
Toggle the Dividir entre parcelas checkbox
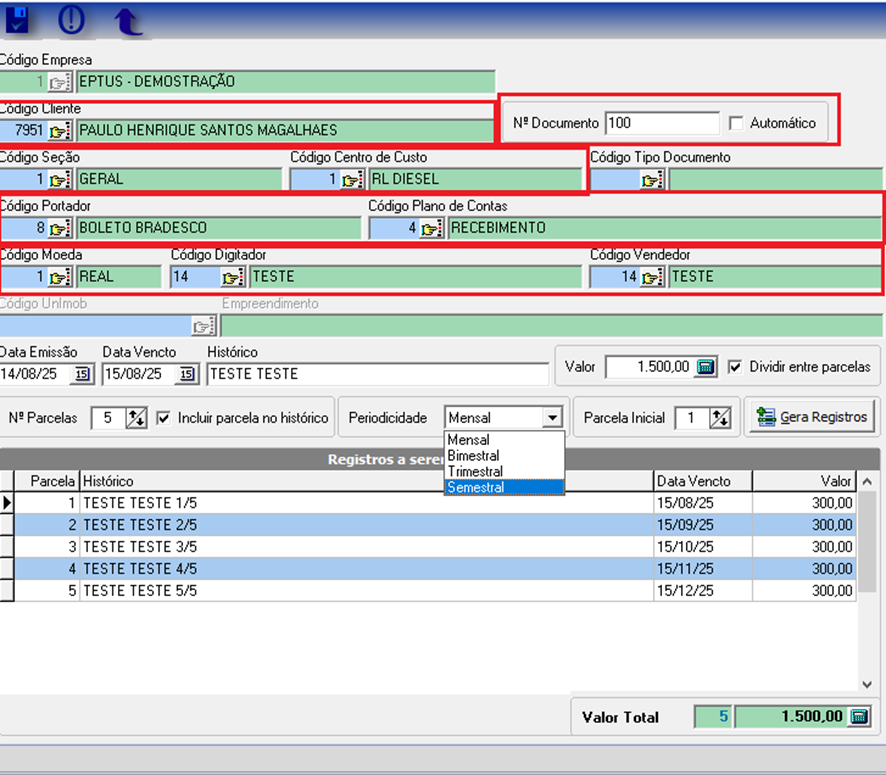[x=735, y=367]
